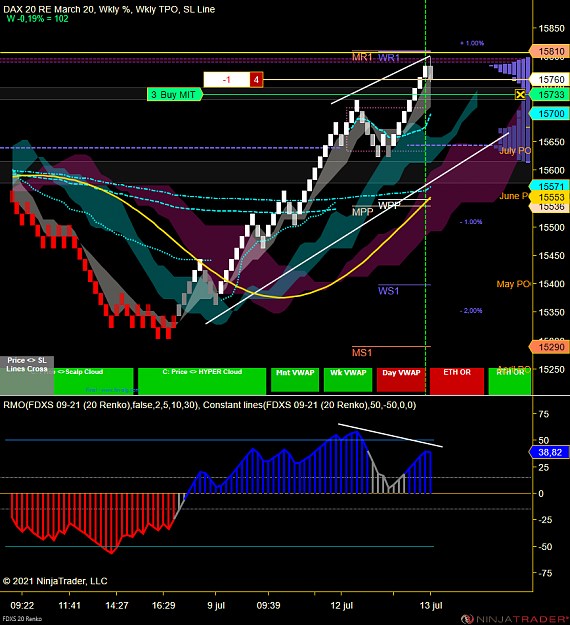Click the yellow X cancel-order icon
Screen dimensions: 570x625
pos(520,94)
